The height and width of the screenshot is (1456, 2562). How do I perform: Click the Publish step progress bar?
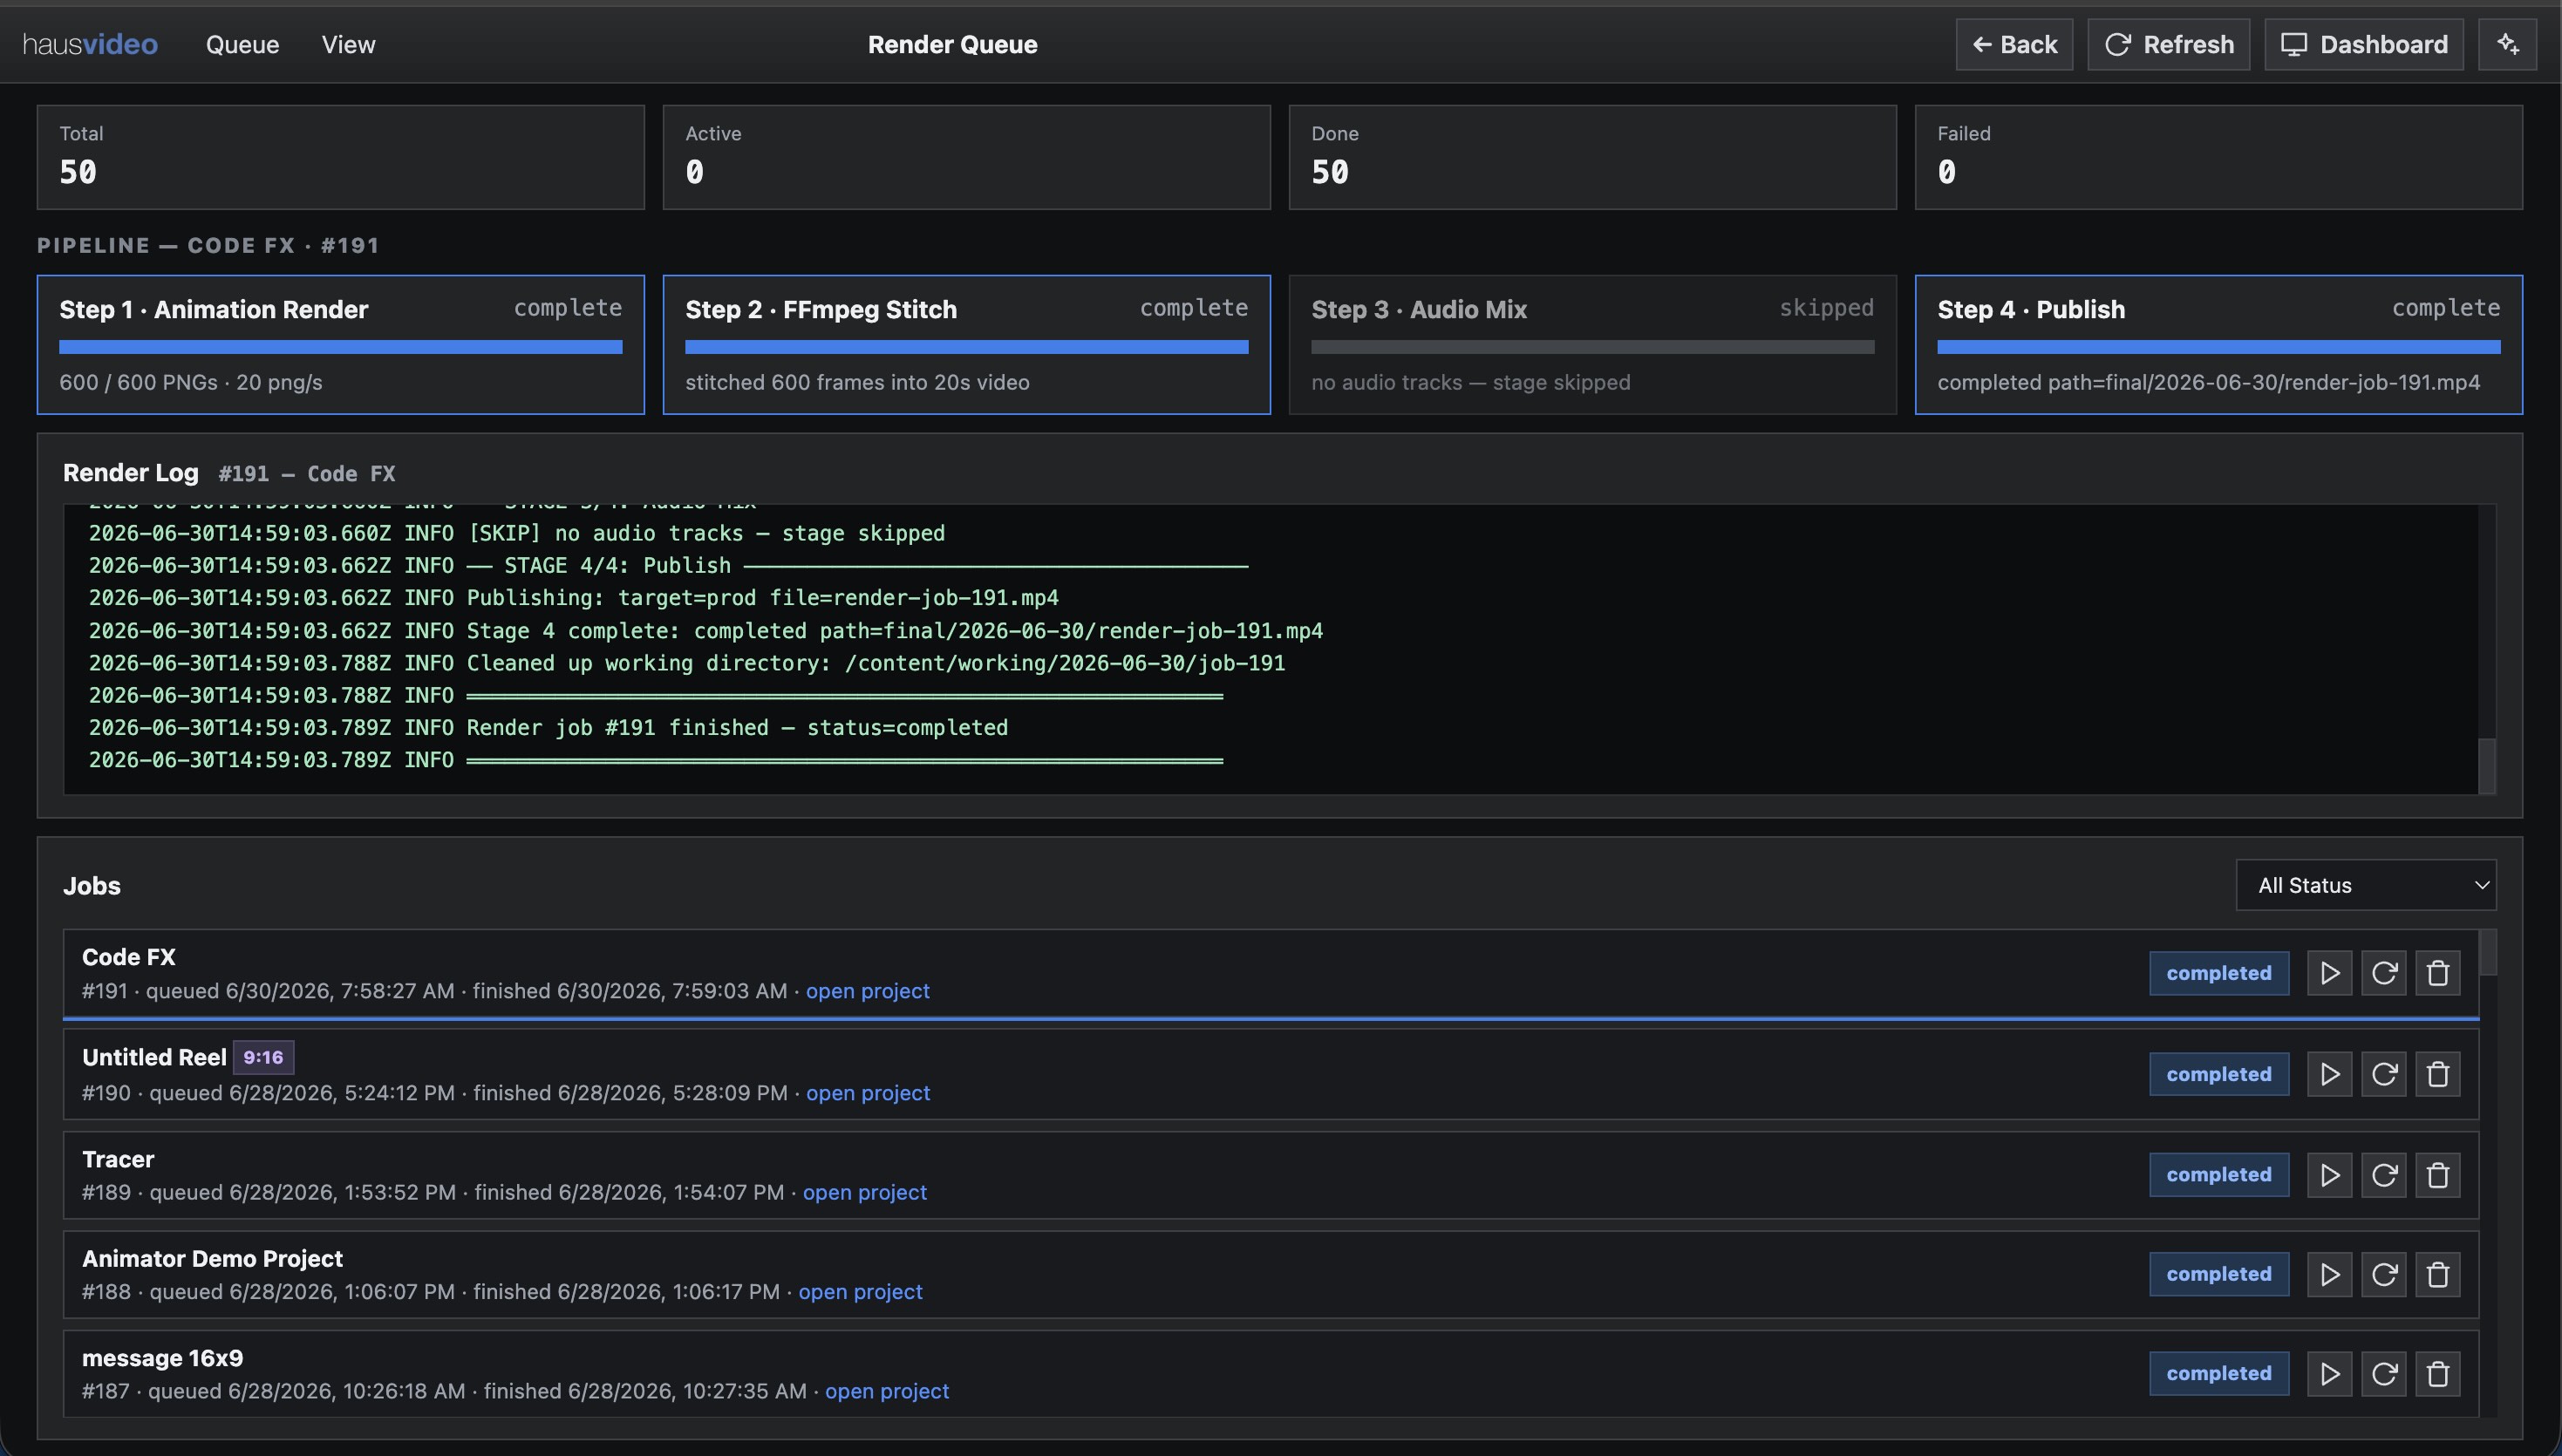point(2218,347)
